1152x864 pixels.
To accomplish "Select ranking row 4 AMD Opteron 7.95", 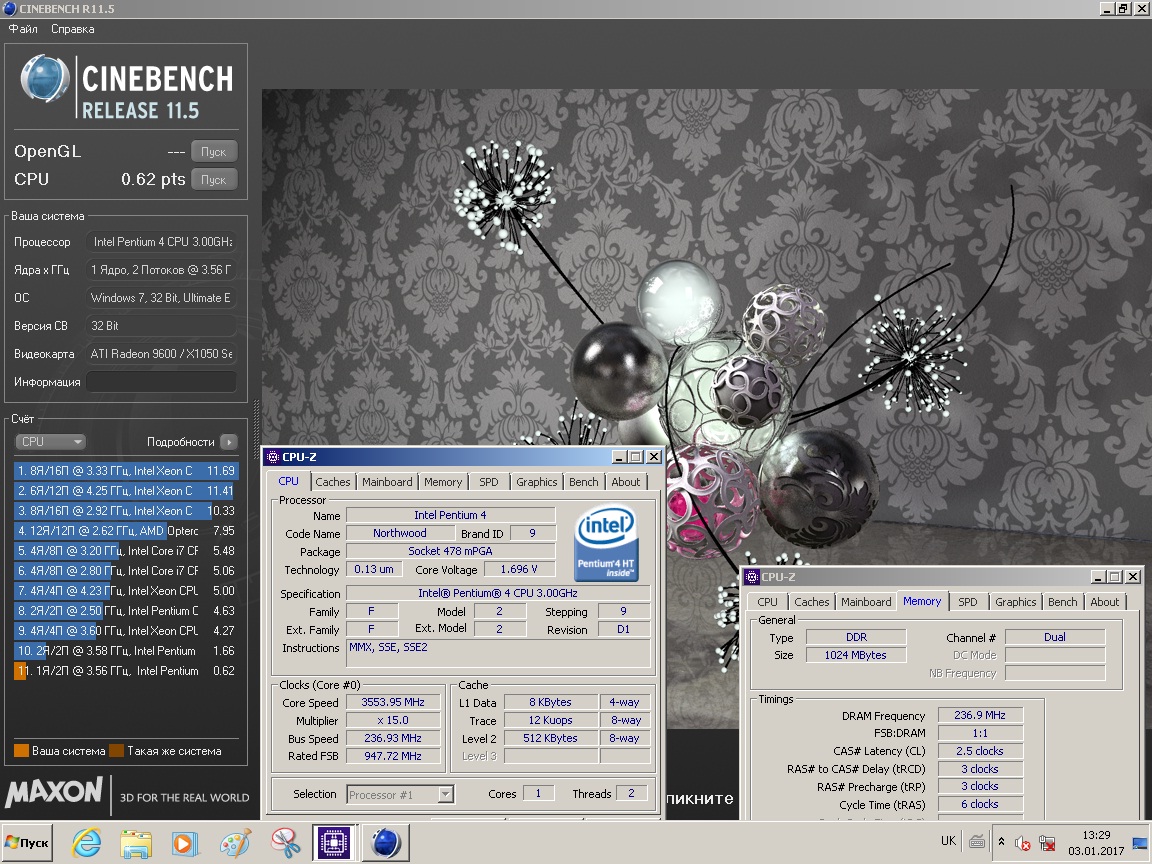I will (126, 530).
